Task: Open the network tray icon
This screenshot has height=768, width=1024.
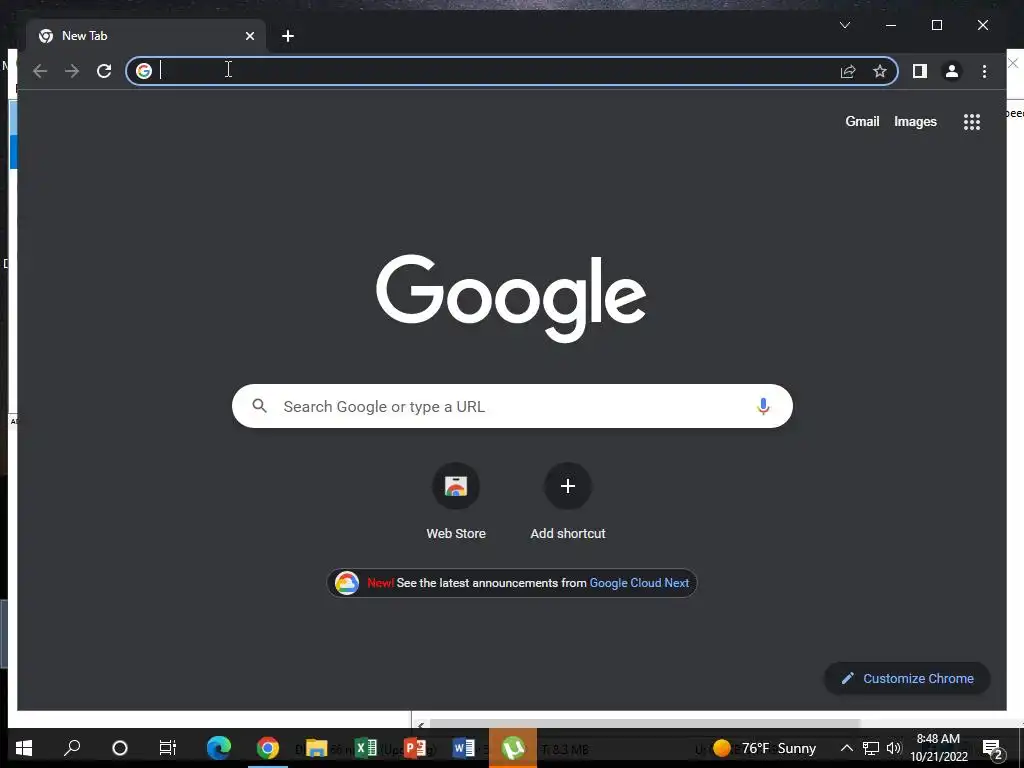Action: tap(871, 748)
